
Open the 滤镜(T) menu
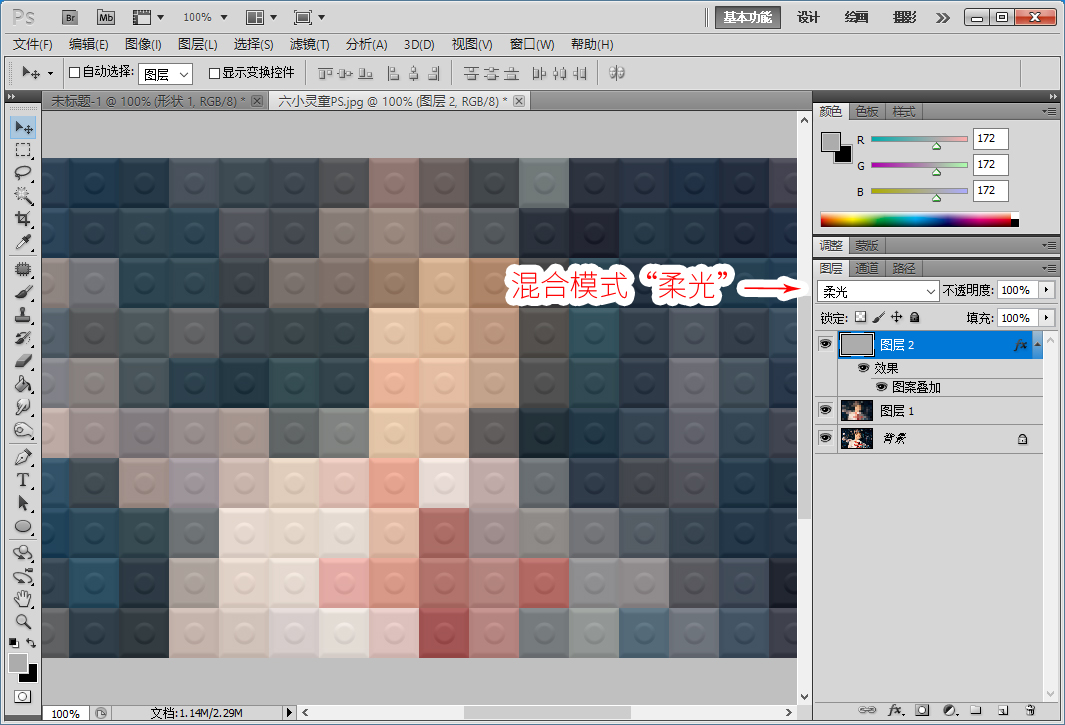point(309,44)
